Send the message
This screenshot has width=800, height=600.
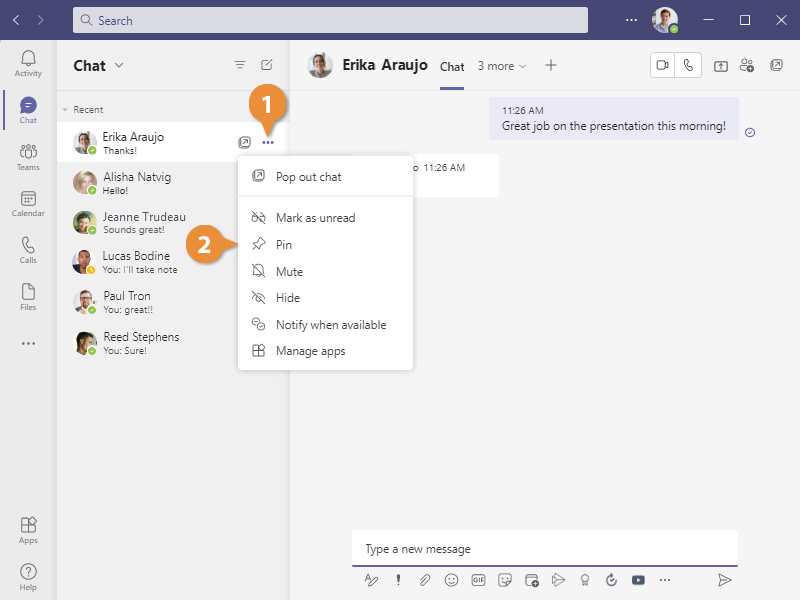tap(724, 580)
